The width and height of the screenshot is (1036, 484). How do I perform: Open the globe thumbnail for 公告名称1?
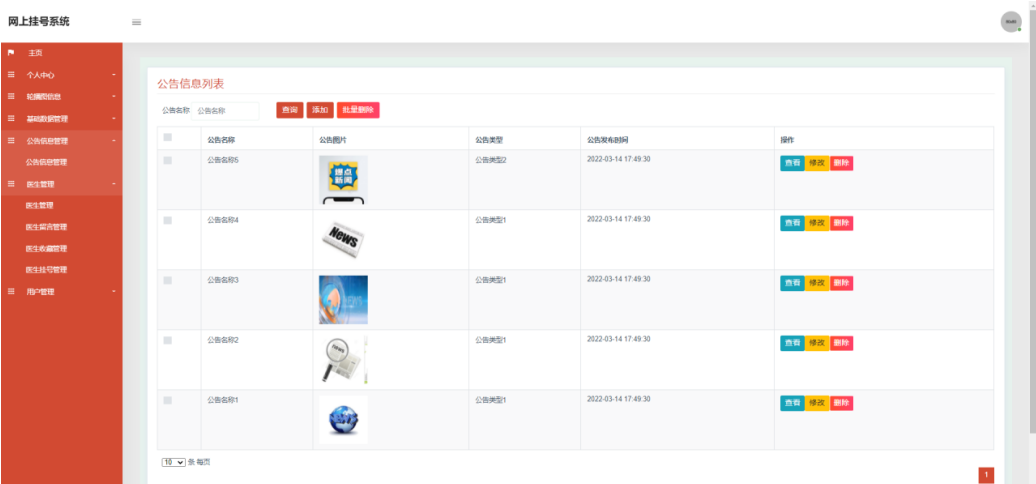[343, 419]
